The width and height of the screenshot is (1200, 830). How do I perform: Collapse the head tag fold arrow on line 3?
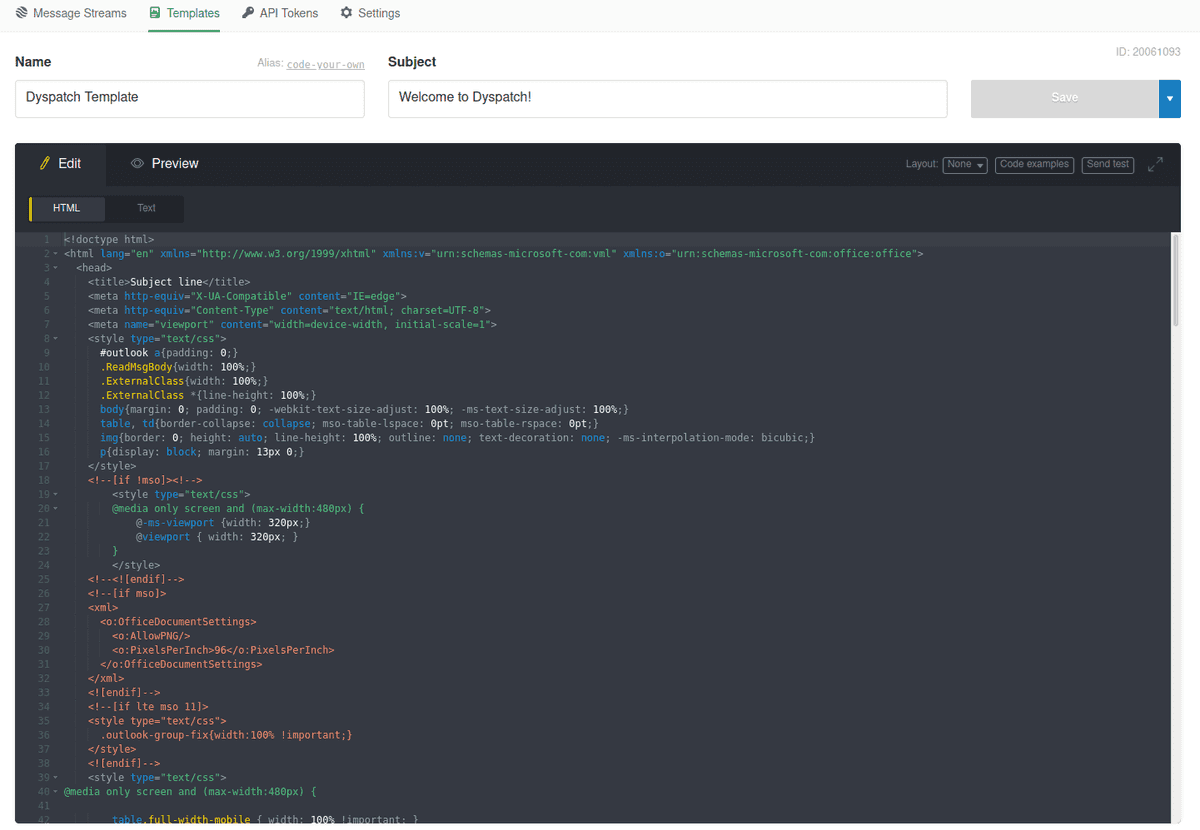click(x=55, y=268)
